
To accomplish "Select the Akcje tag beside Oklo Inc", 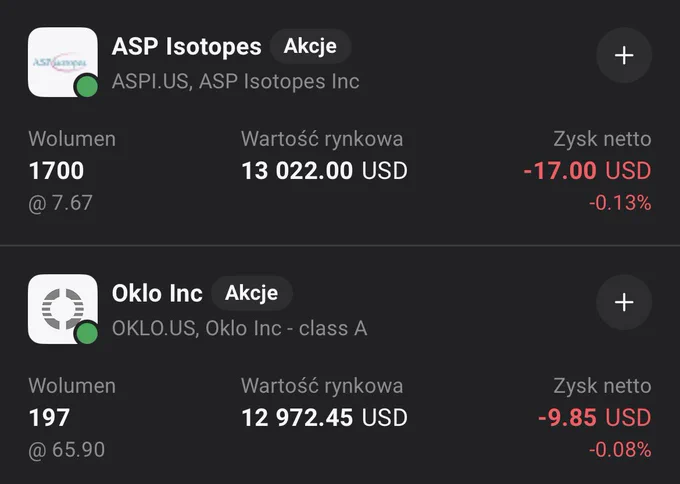I will pos(252,293).
